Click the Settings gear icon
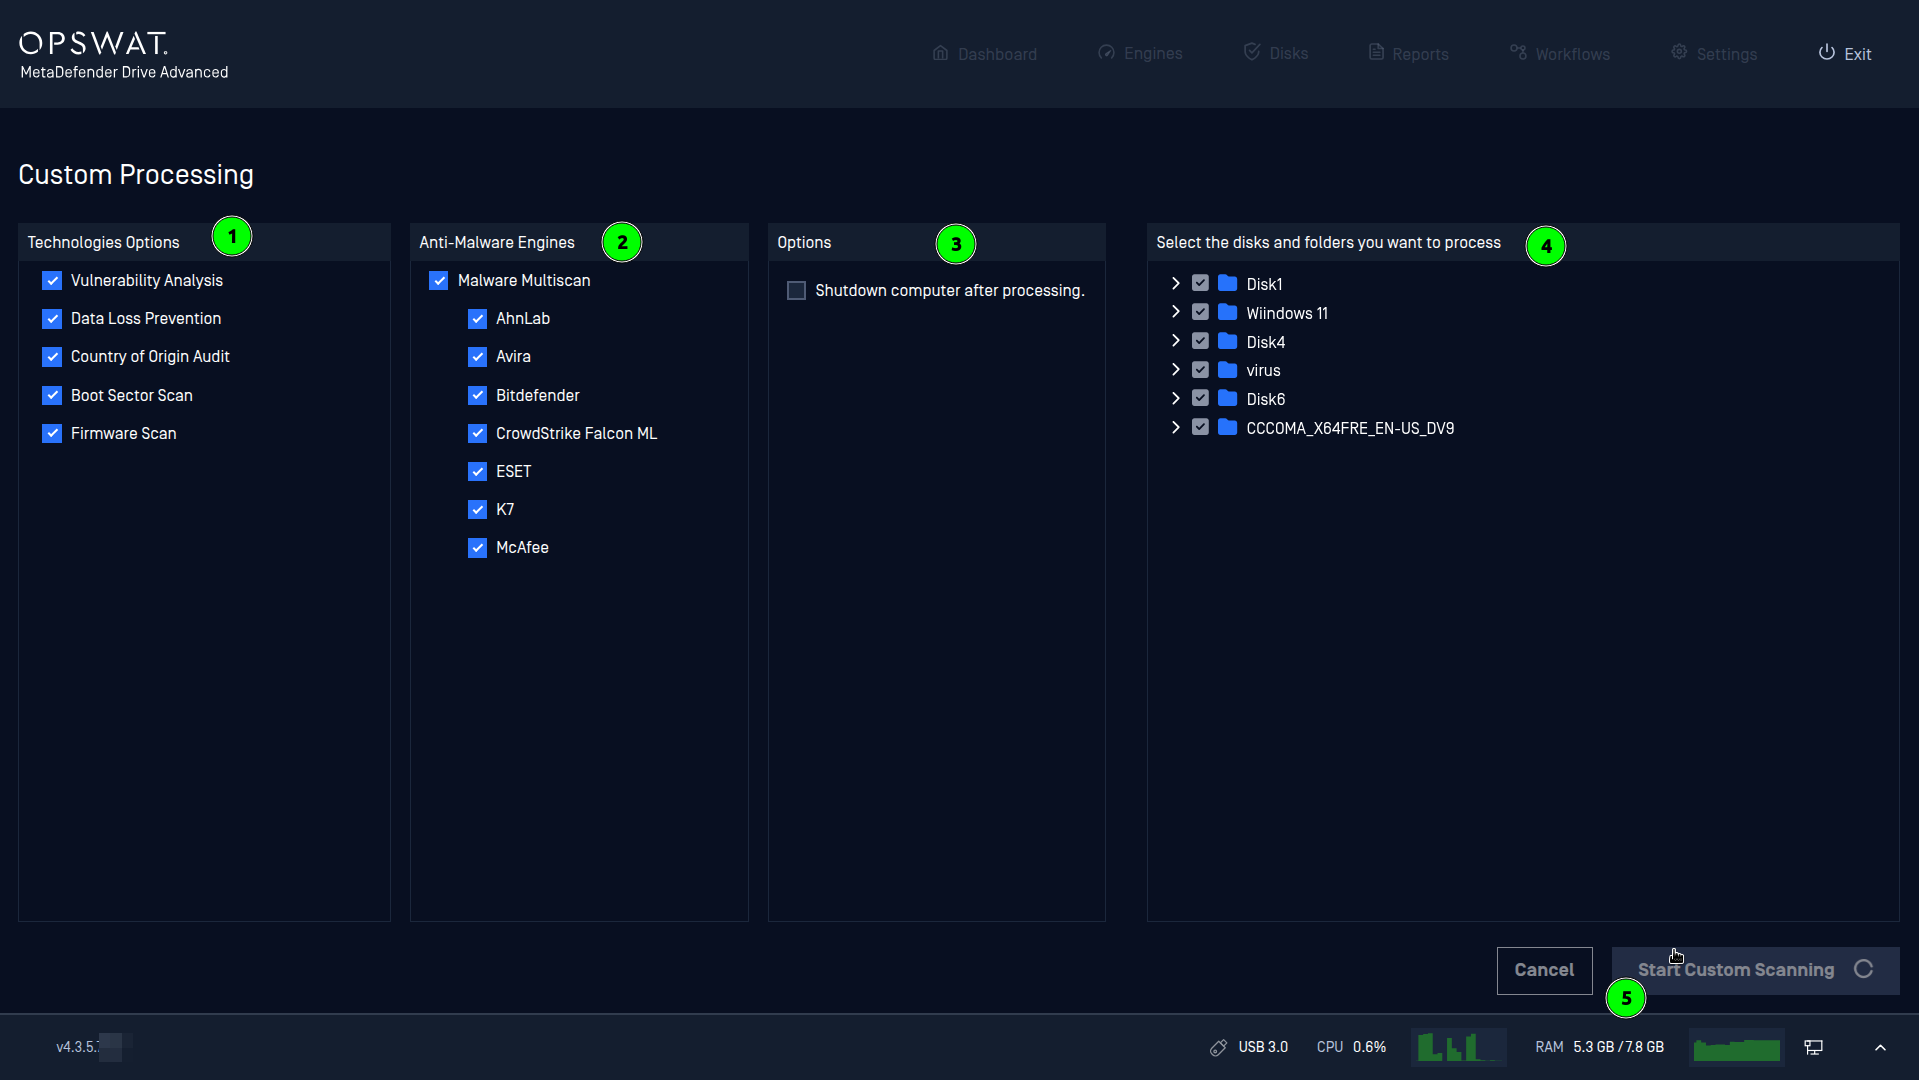Image resolution: width=1919 pixels, height=1080 pixels. pyautogui.click(x=1679, y=52)
